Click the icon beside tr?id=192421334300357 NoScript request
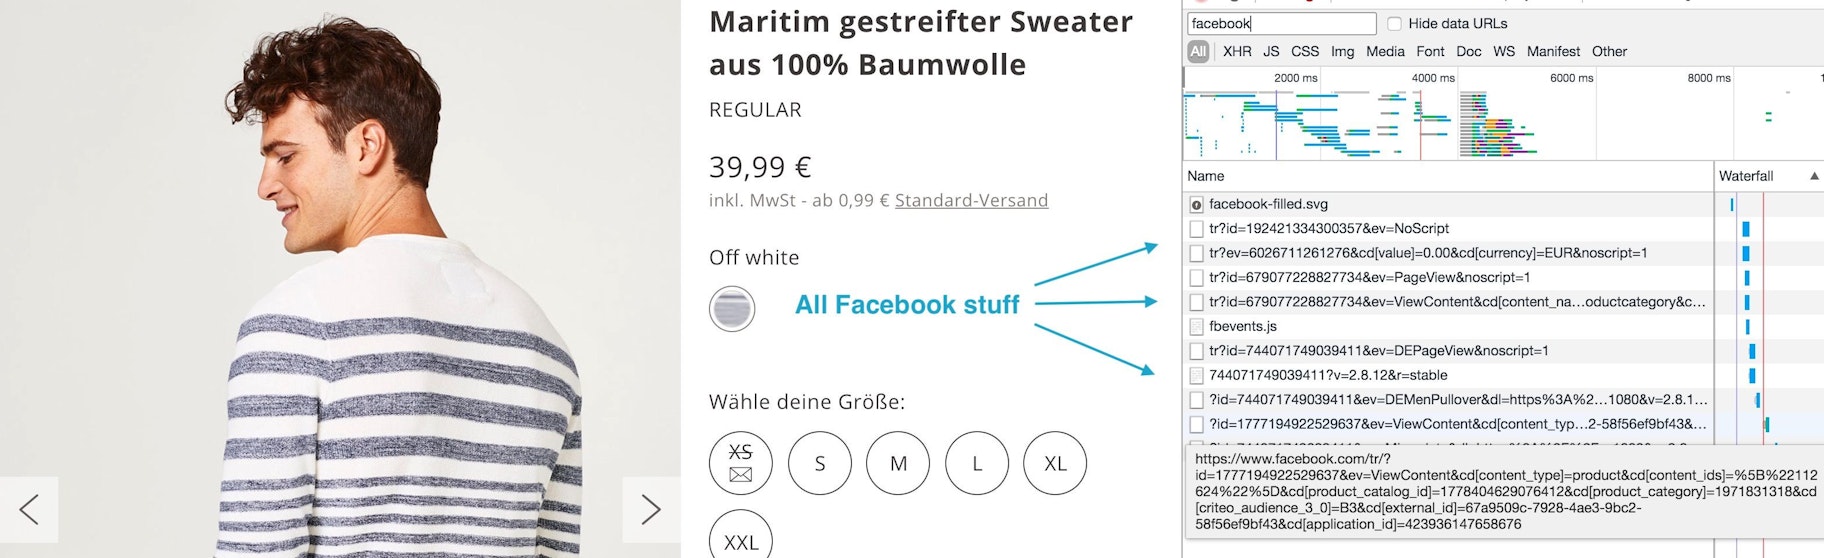Image resolution: width=1824 pixels, height=558 pixels. pyautogui.click(x=1196, y=229)
